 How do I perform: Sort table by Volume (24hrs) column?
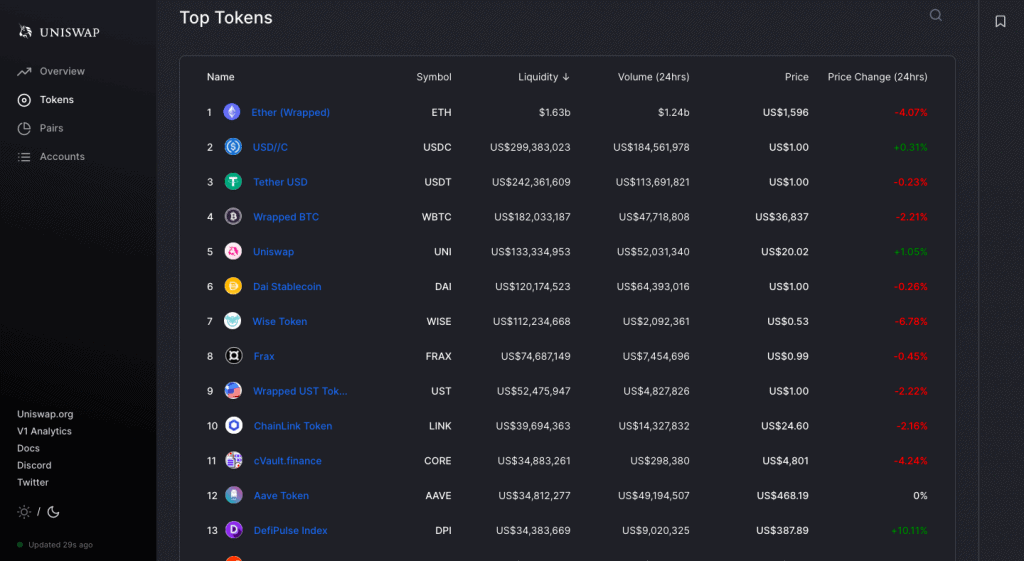pyautogui.click(x=654, y=77)
